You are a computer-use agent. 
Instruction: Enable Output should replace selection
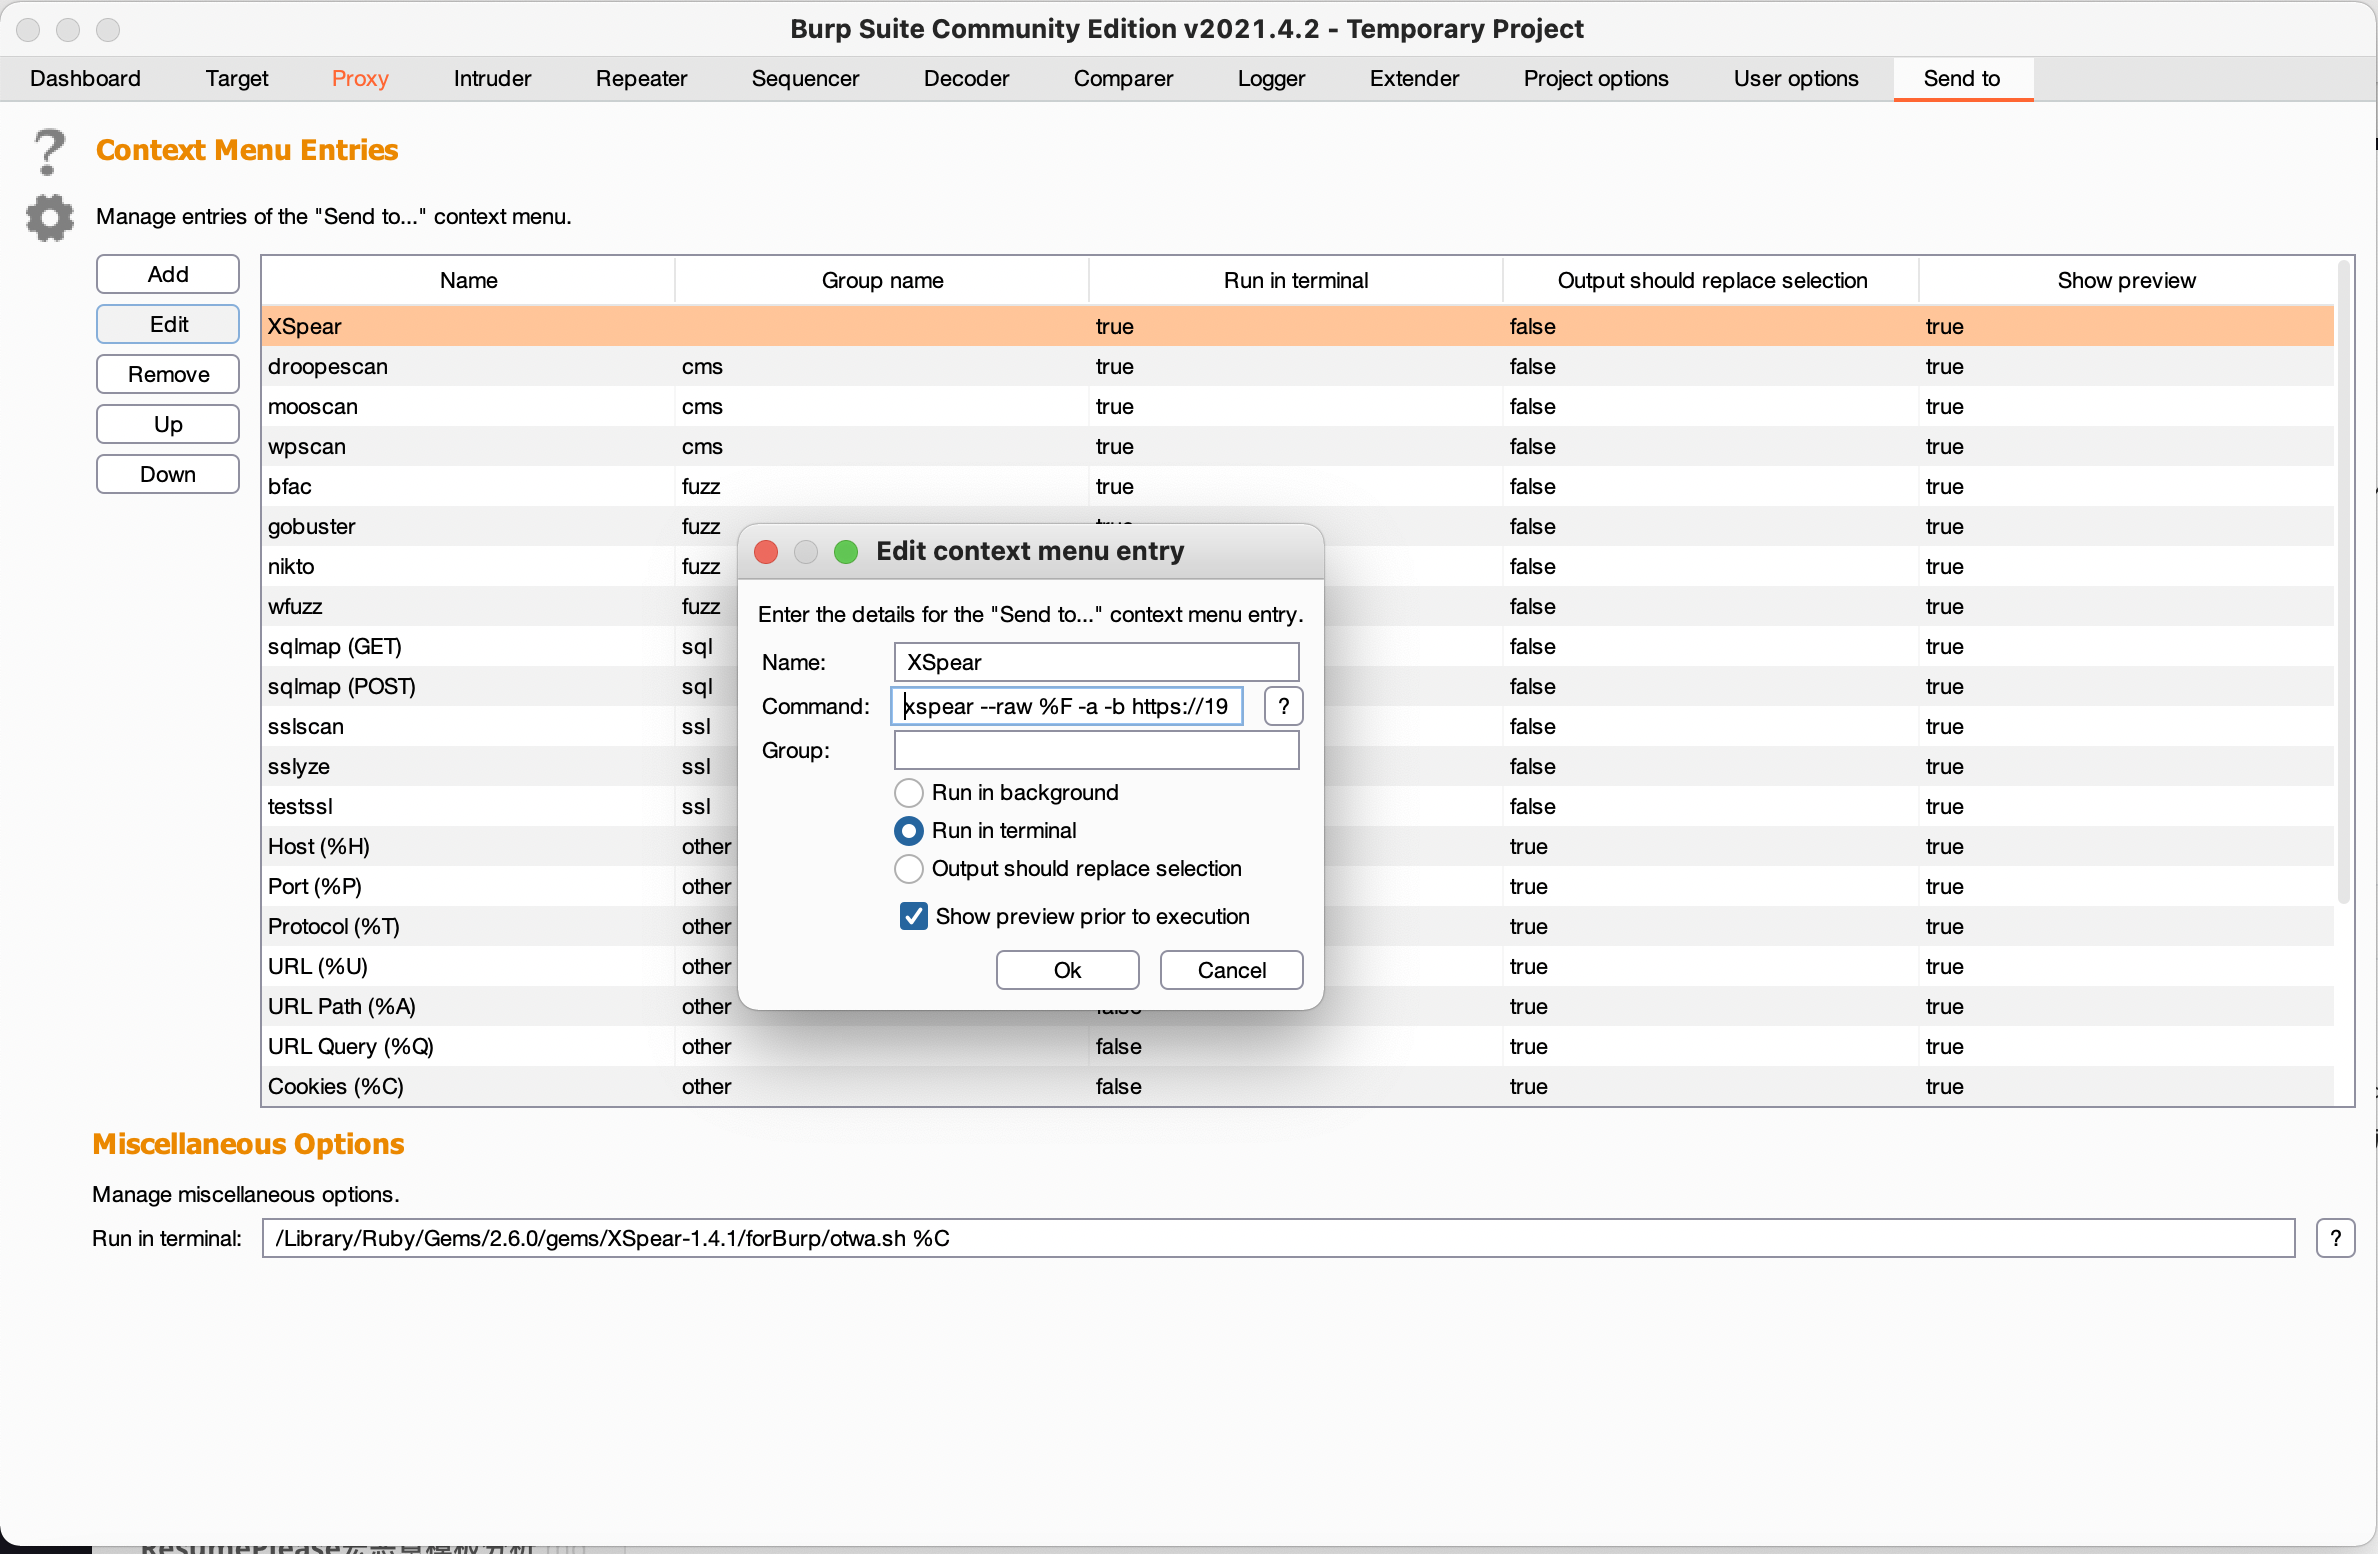click(908, 869)
